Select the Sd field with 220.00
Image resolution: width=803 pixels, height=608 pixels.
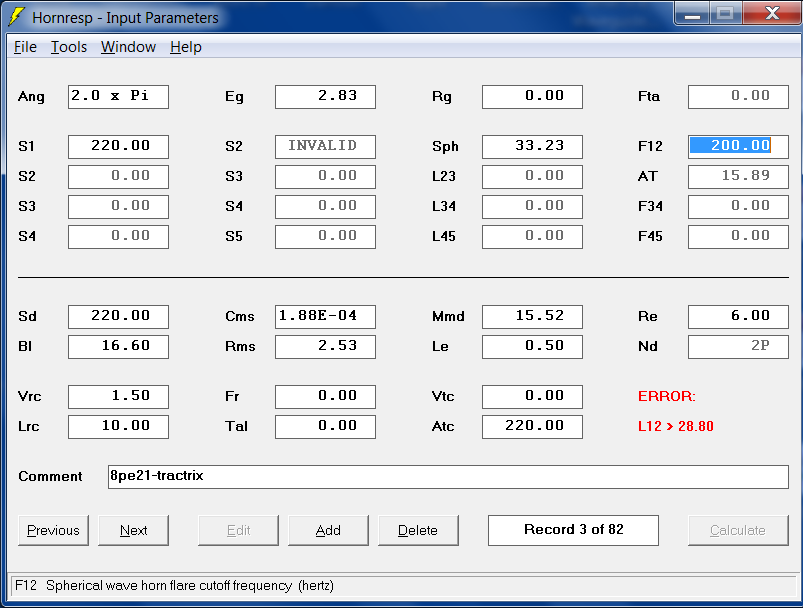pyautogui.click(x=118, y=317)
